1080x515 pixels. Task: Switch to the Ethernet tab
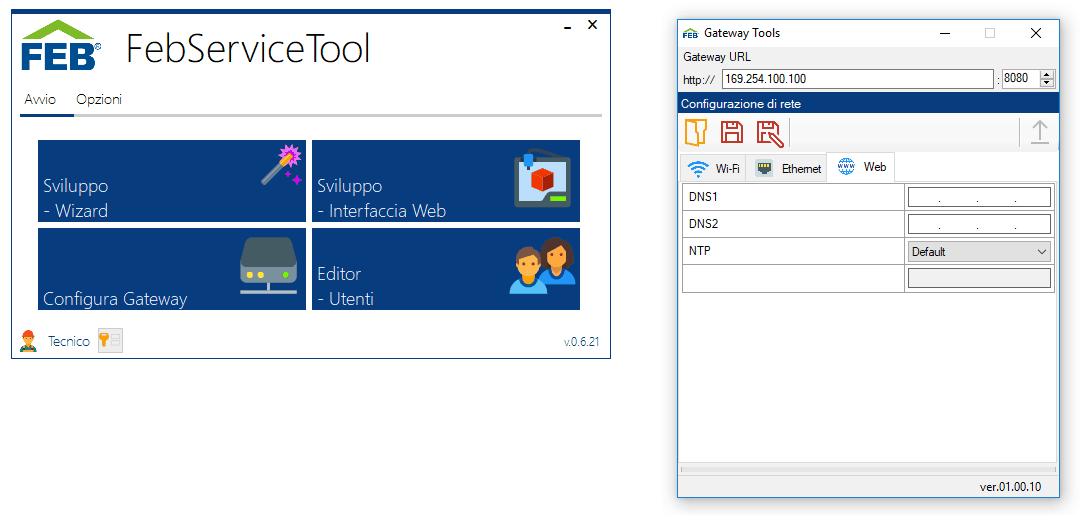pos(789,168)
